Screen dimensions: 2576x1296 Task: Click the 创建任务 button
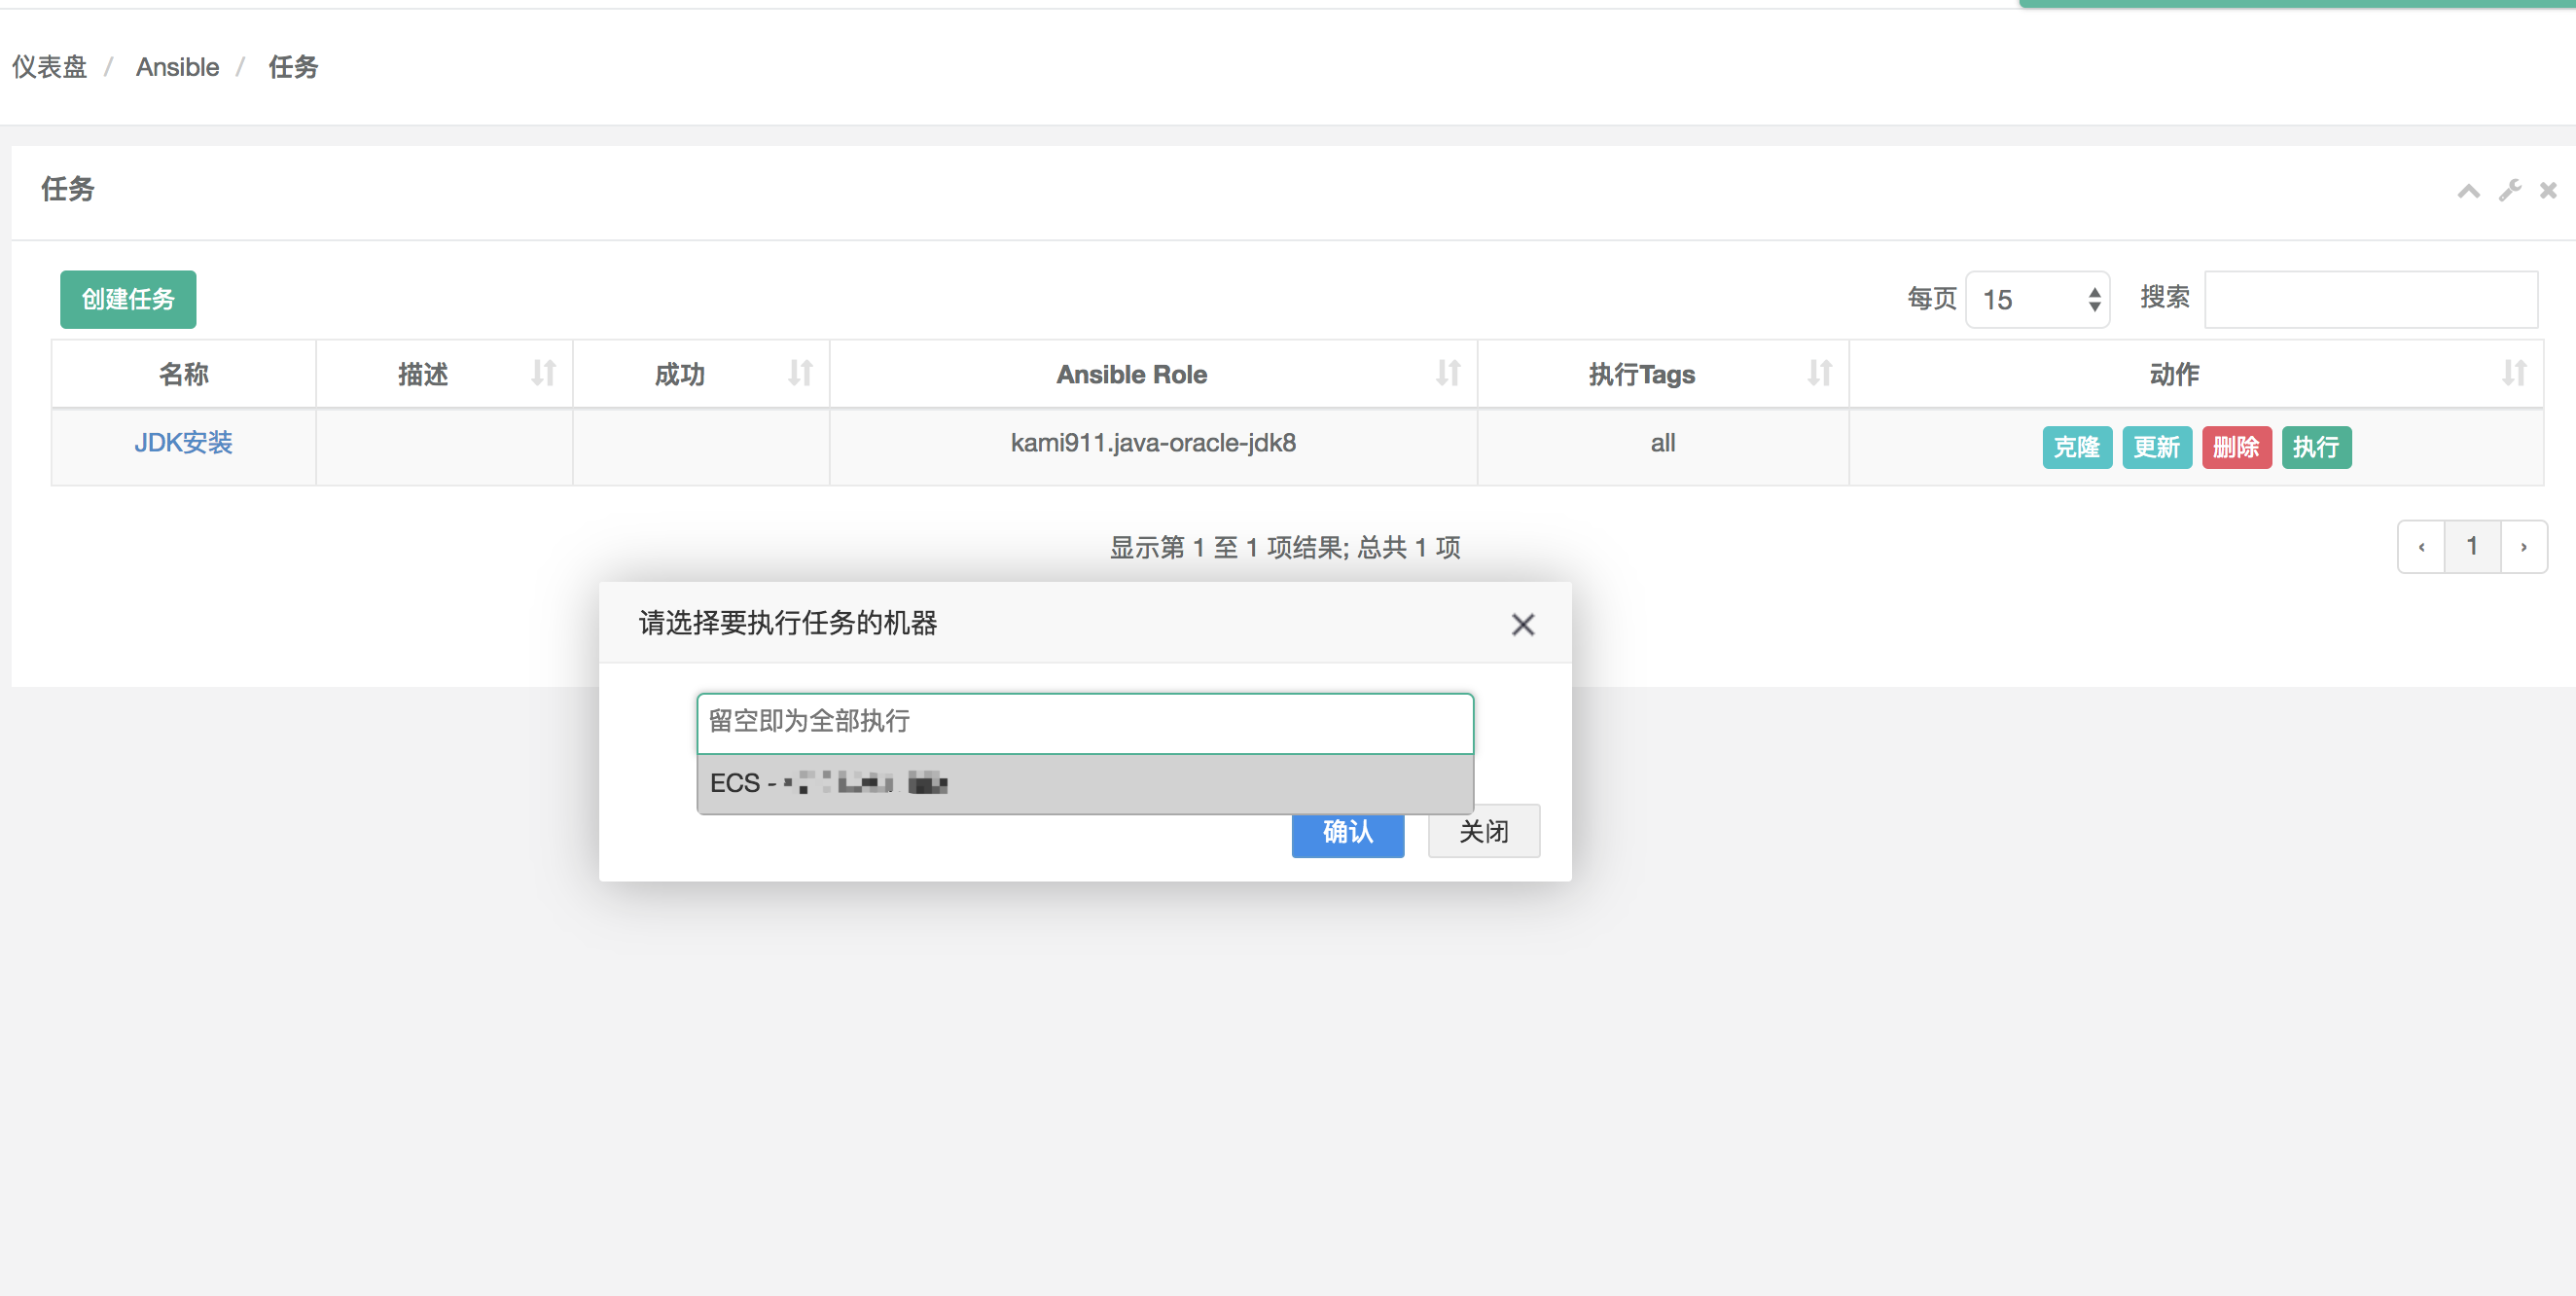pyautogui.click(x=127, y=299)
